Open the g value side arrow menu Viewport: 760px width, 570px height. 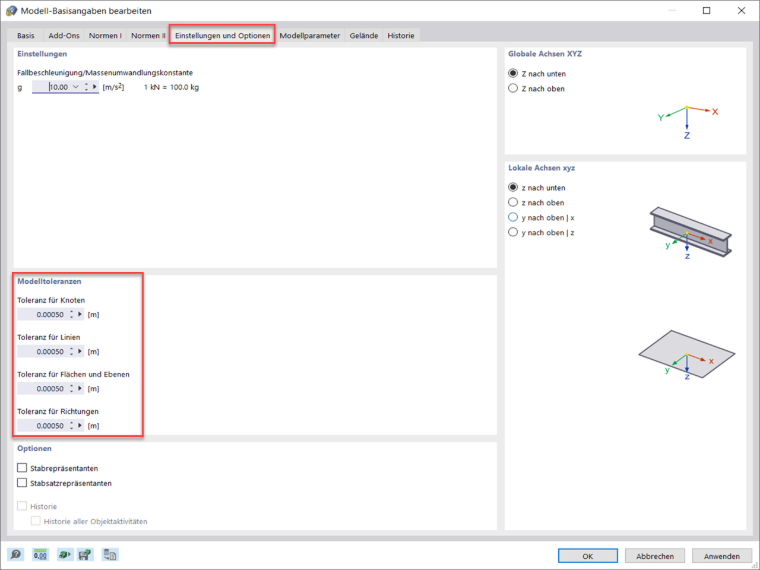pyautogui.click(x=95, y=87)
